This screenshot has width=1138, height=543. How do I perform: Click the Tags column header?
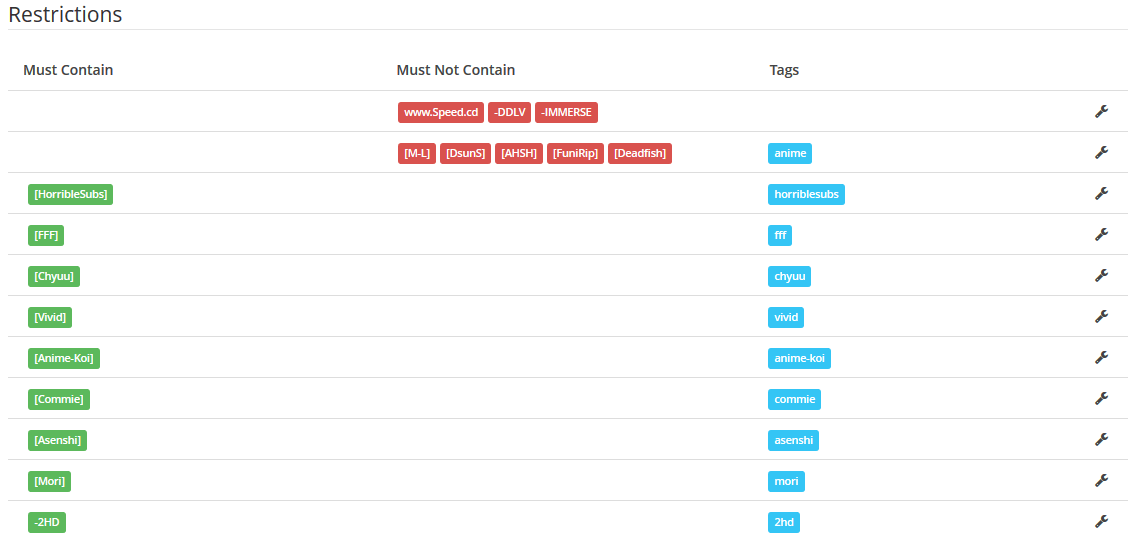[784, 70]
